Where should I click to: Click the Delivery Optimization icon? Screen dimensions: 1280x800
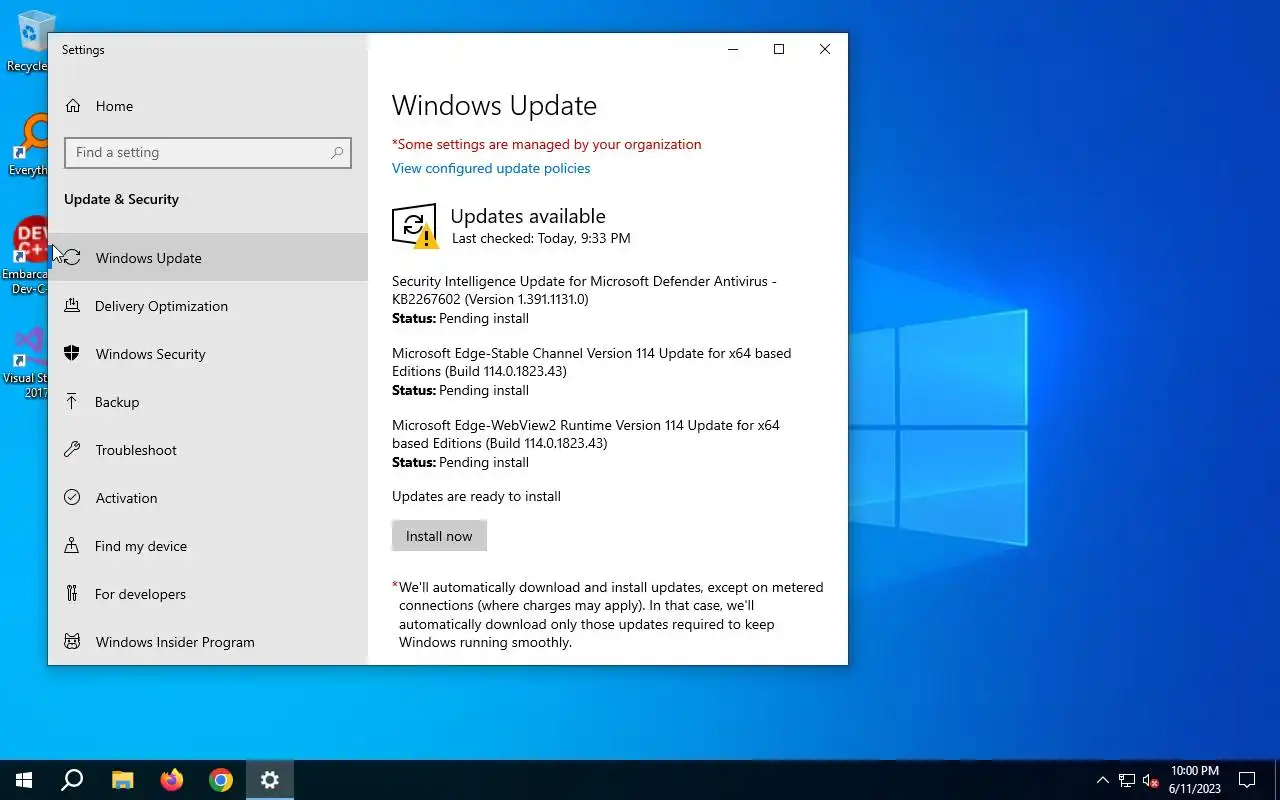[x=72, y=306]
